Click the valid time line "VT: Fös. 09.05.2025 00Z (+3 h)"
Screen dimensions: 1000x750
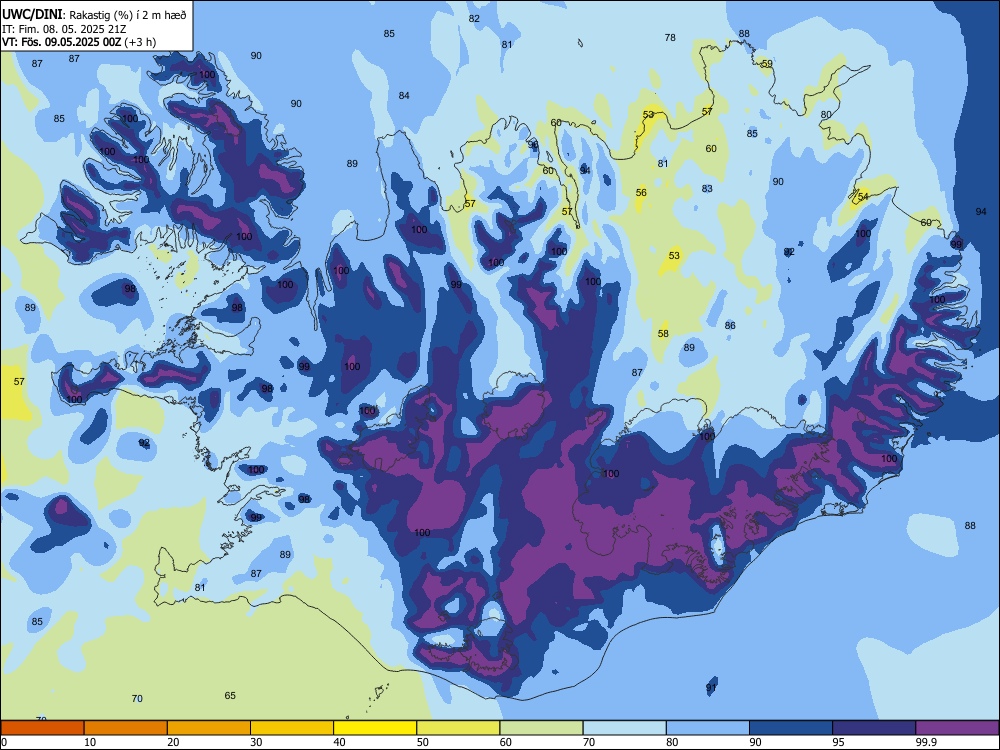click(x=79, y=42)
